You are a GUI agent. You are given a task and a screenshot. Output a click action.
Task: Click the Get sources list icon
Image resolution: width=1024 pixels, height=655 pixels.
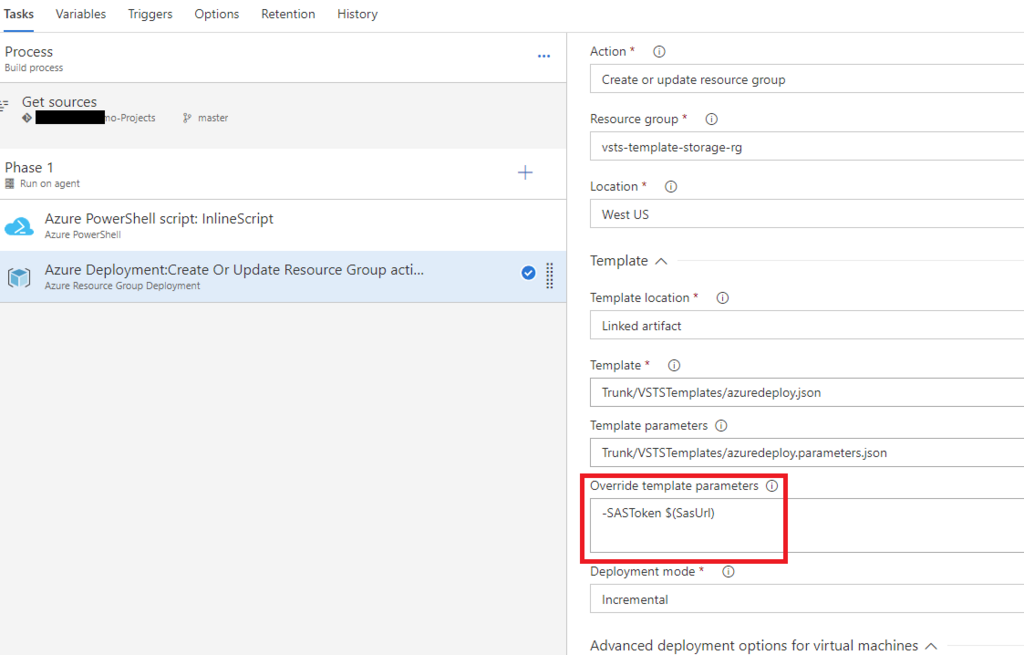(x=5, y=104)
